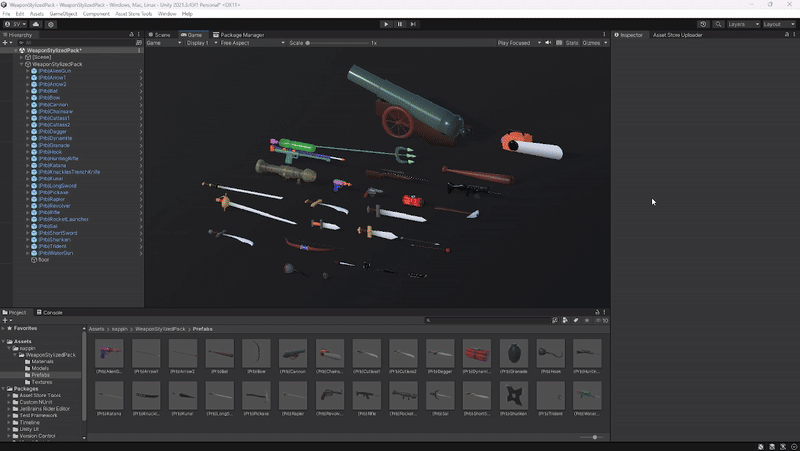This screenshot has height=451, width=800.
Task: Open the Play Focused dropdown
Action: point(519,43)
